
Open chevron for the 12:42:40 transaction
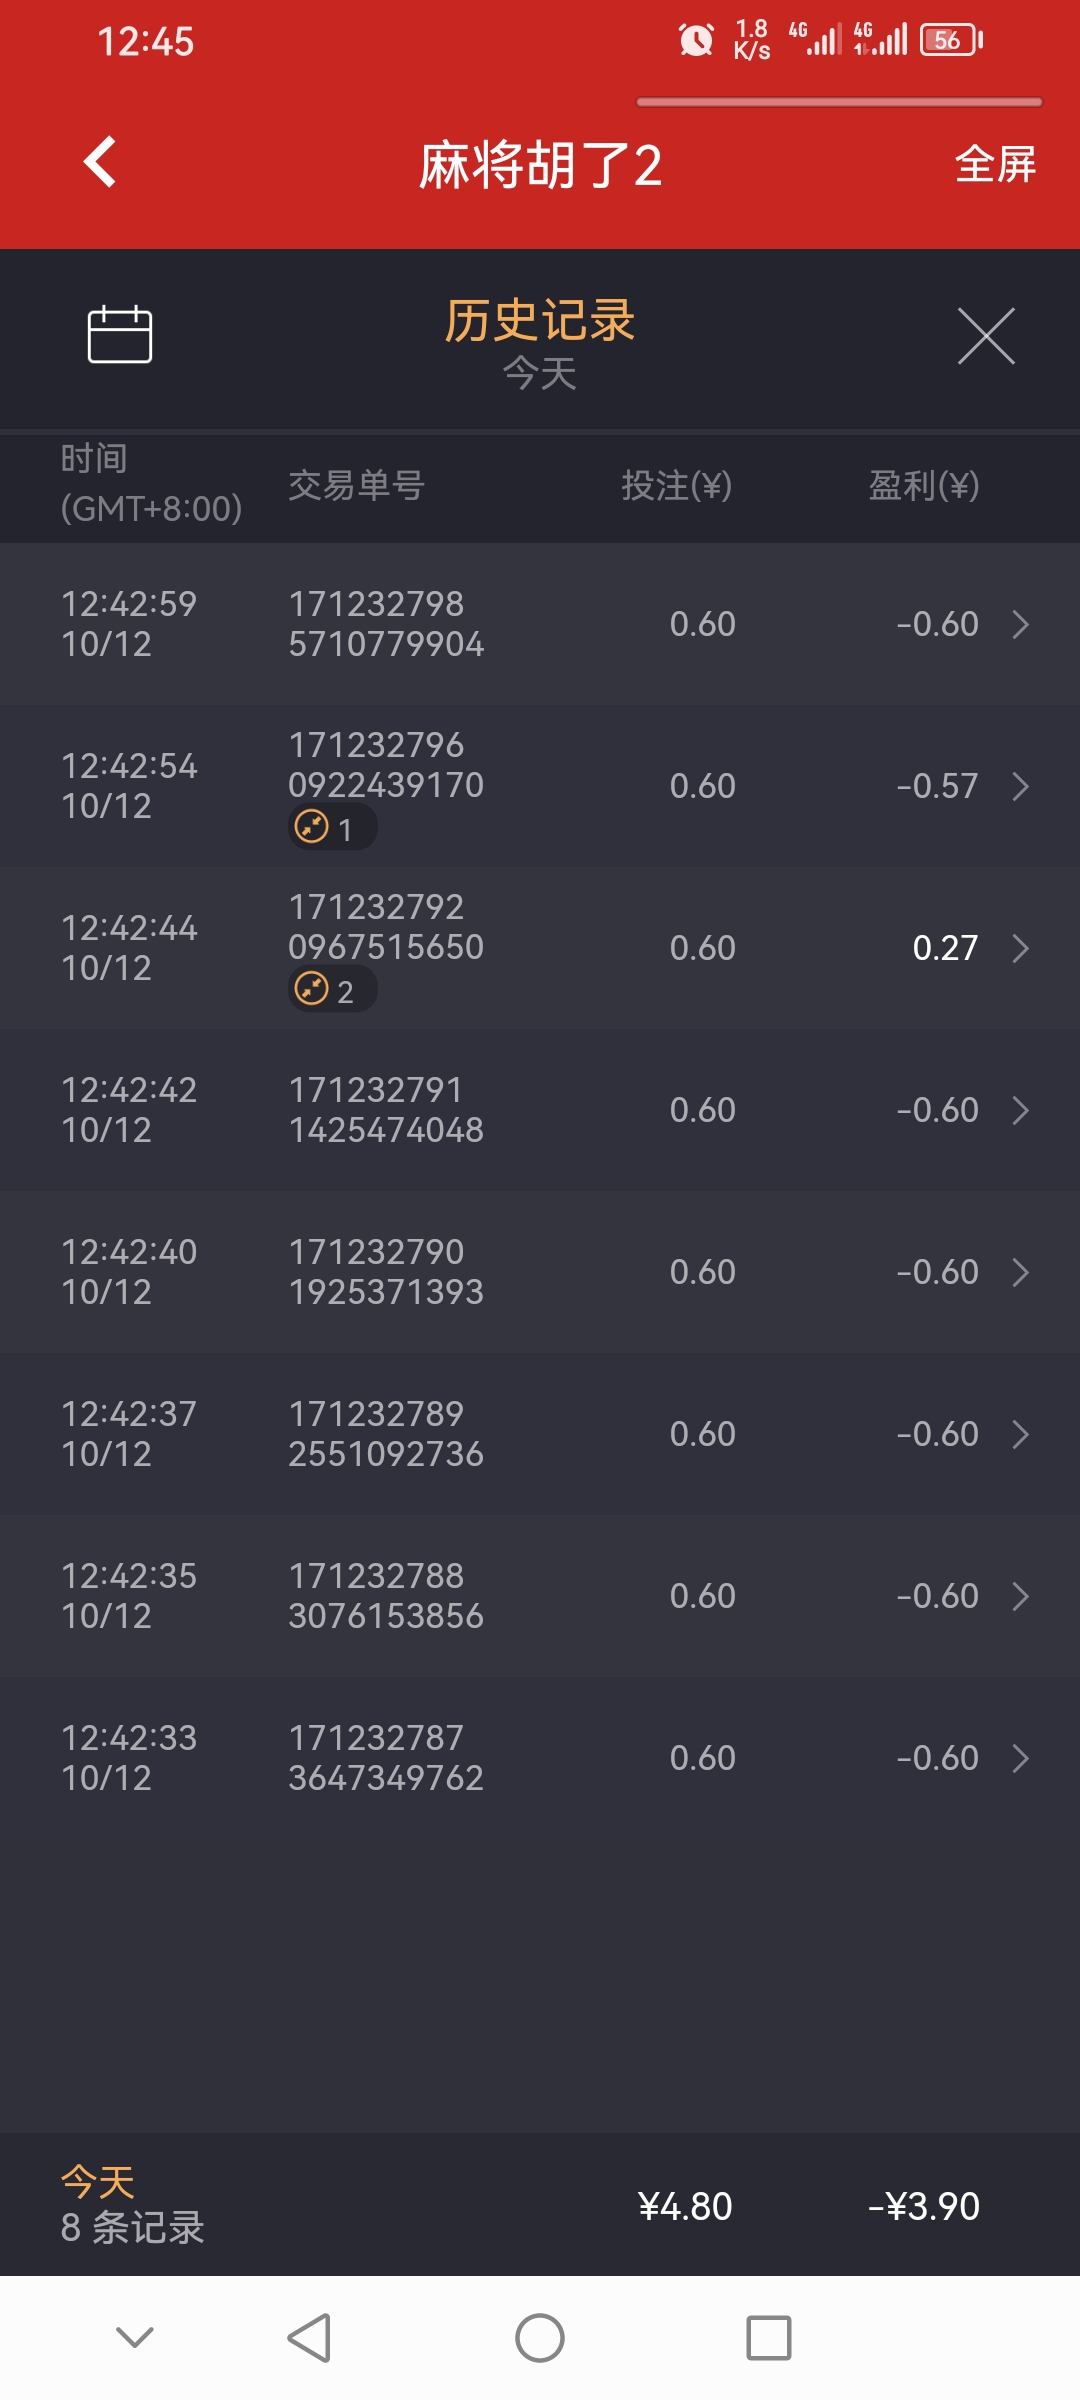tap(1020, 1272)
